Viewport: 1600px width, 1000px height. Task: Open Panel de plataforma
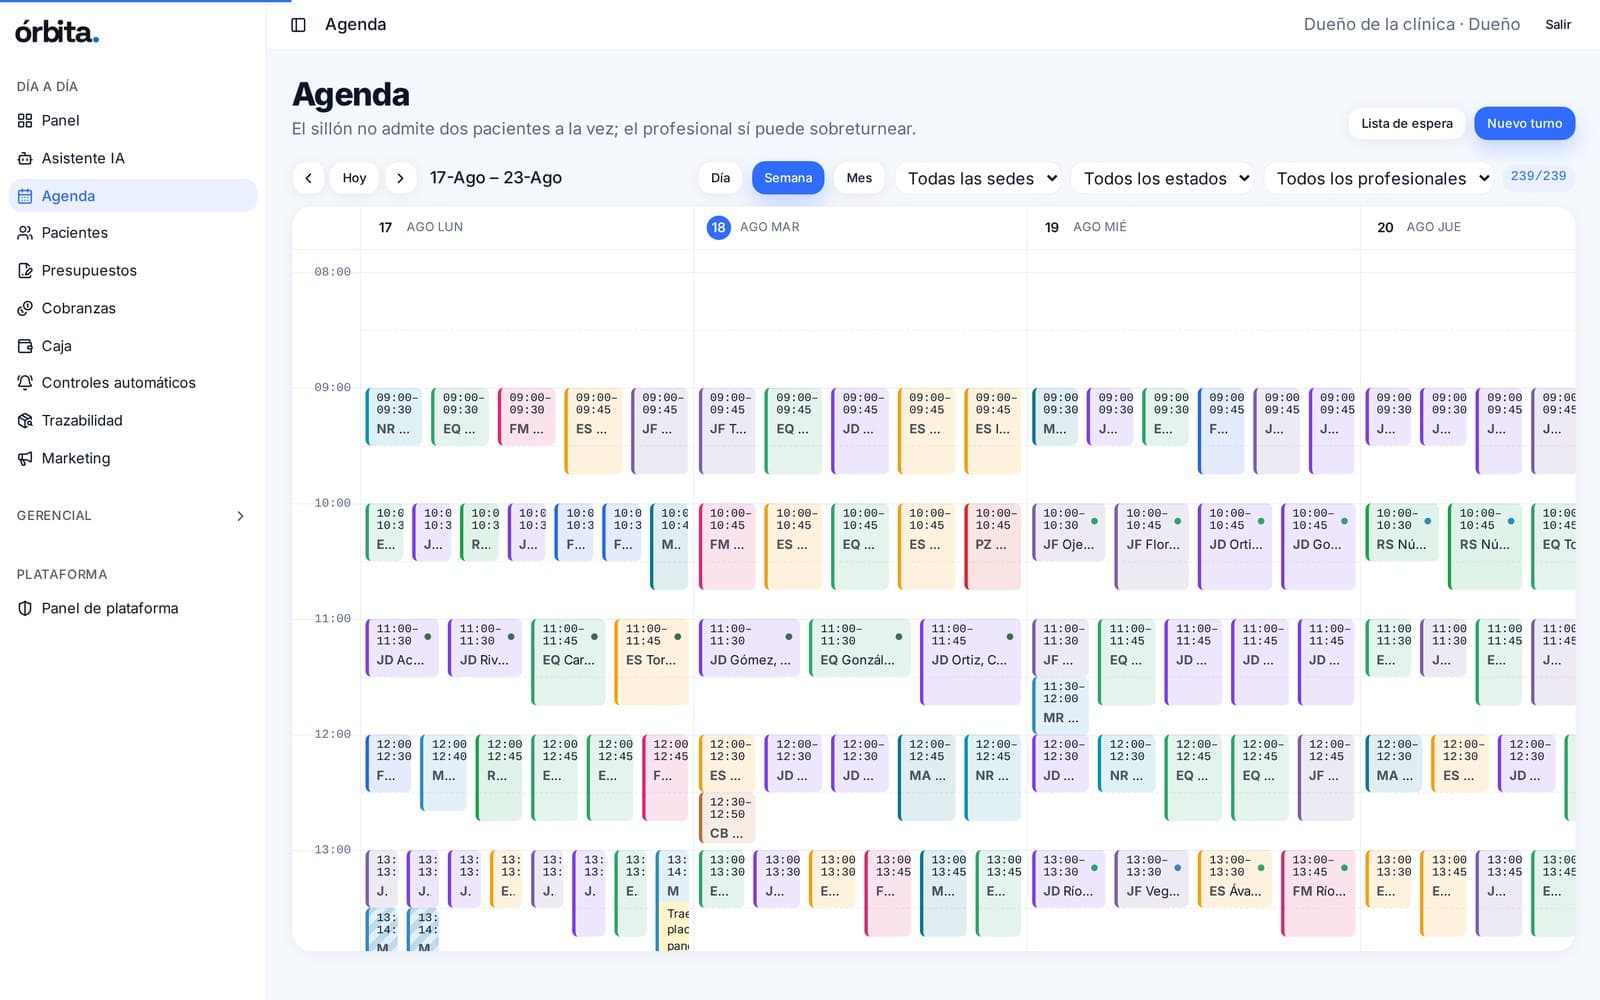coord(133,608)
